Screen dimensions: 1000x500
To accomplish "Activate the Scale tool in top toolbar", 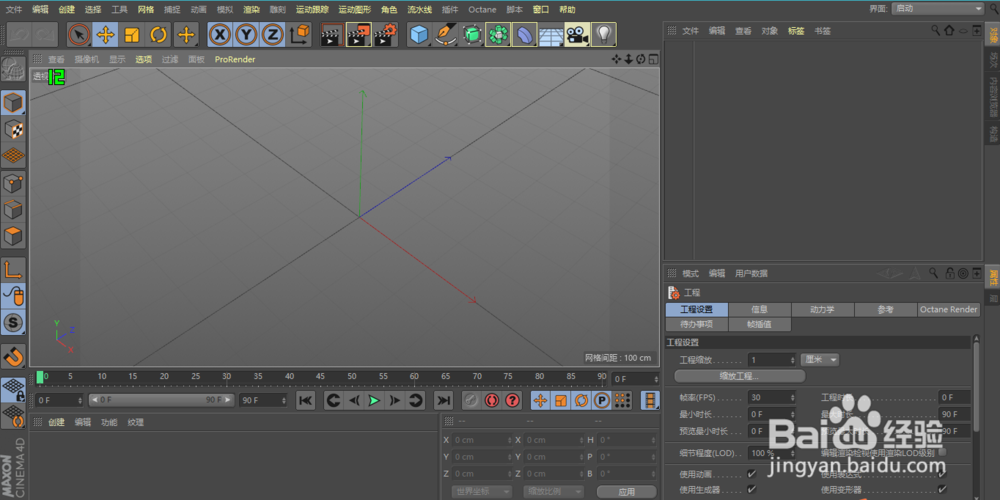I will 131,34.
